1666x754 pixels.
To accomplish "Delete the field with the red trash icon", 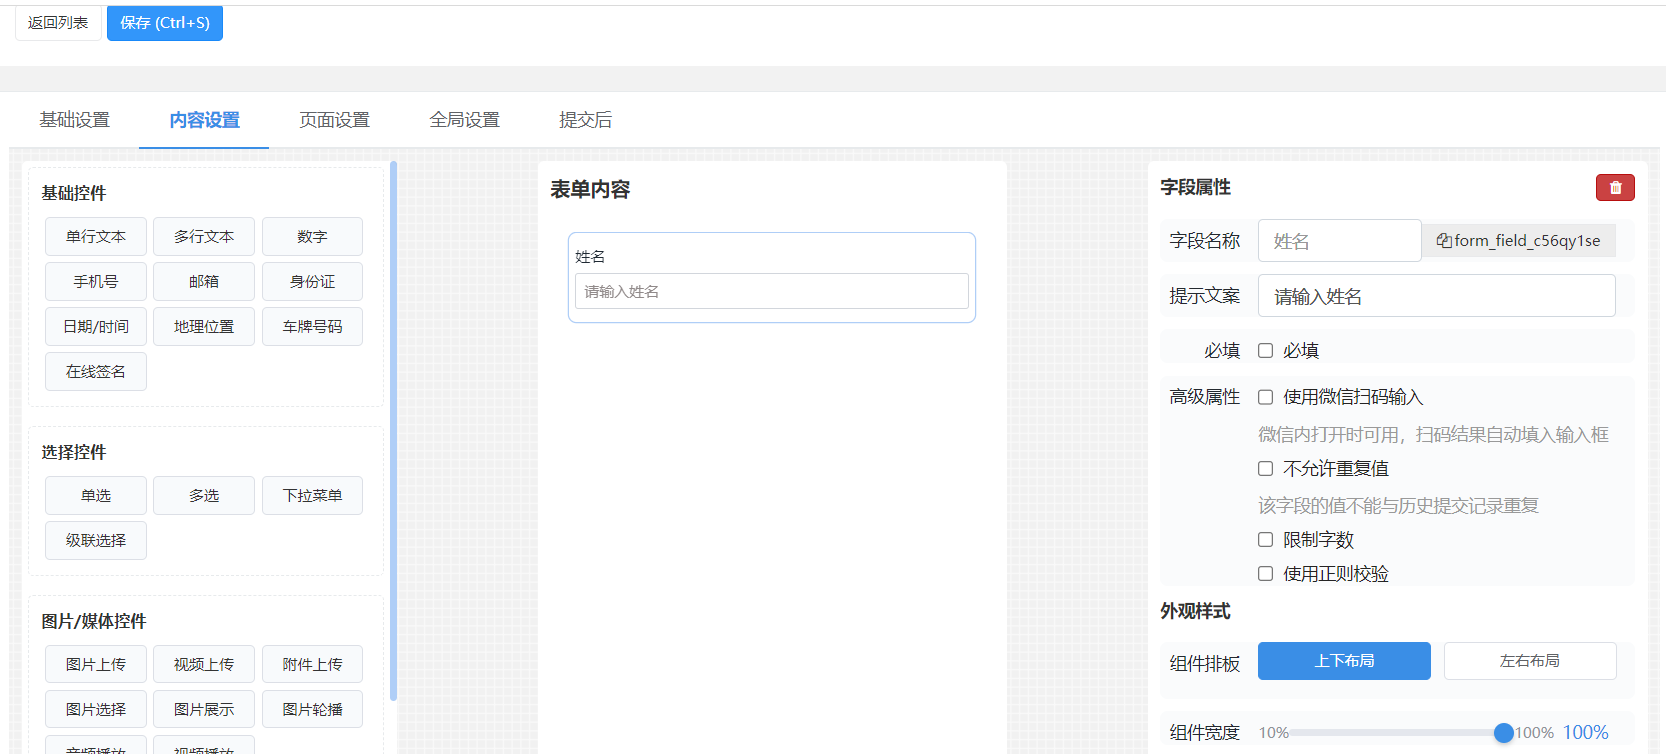I will [1615, 187].
